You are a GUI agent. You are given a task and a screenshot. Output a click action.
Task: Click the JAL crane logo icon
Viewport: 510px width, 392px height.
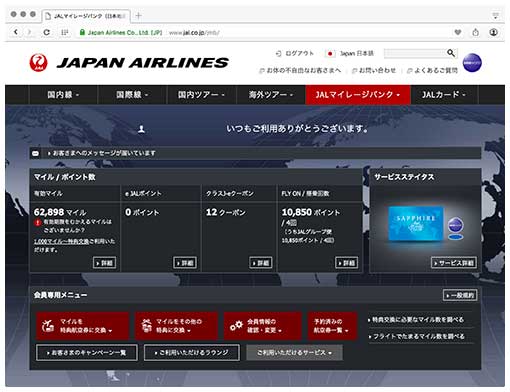pyautogui.click(x=39, y=63)
